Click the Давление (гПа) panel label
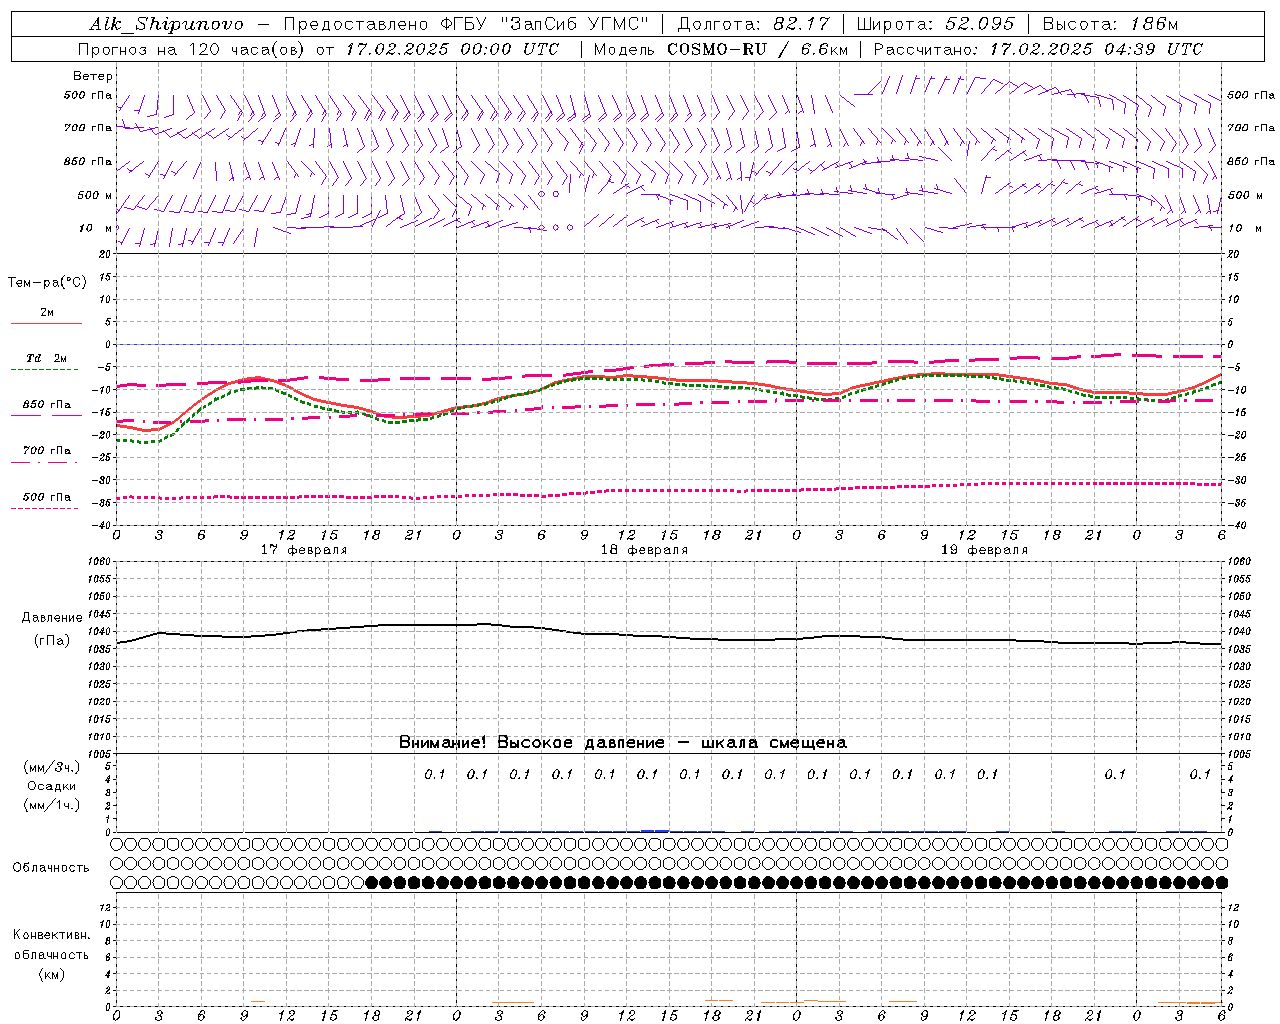1280x1024 pixels. 52,629
